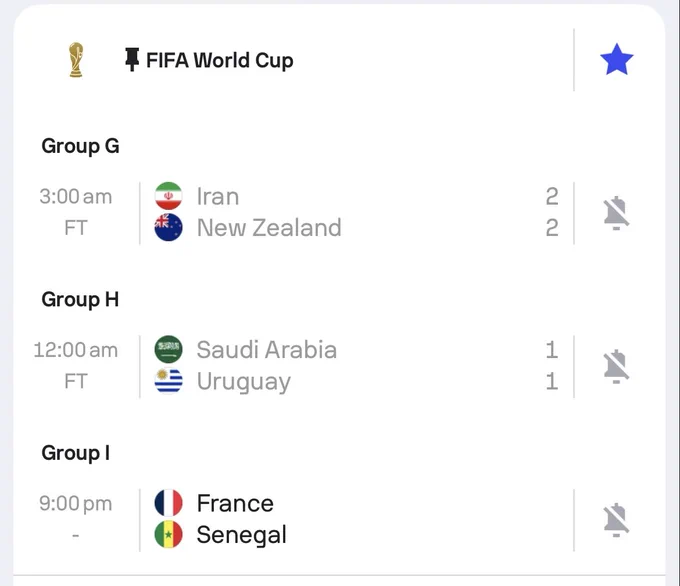This screenshot has height=586, width=680.
Task: Click the France flag icon
Action: pyautogui.click(x=169, y=503)
